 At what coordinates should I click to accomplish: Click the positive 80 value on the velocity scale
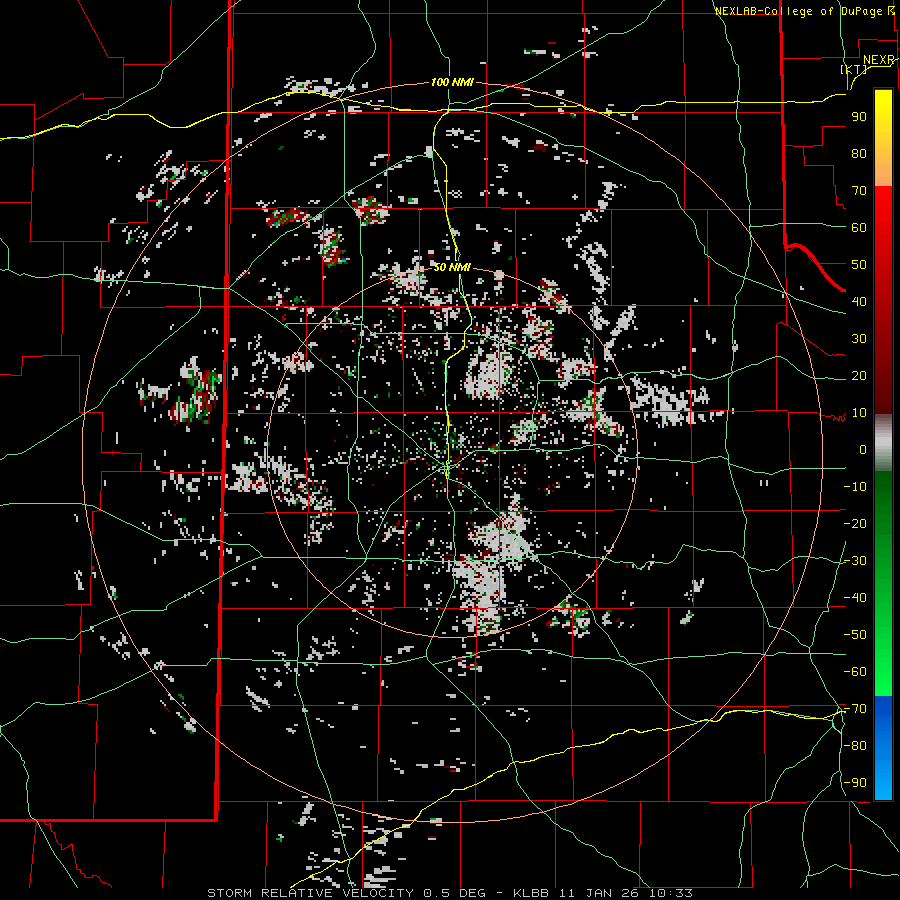tap(859, 154)
